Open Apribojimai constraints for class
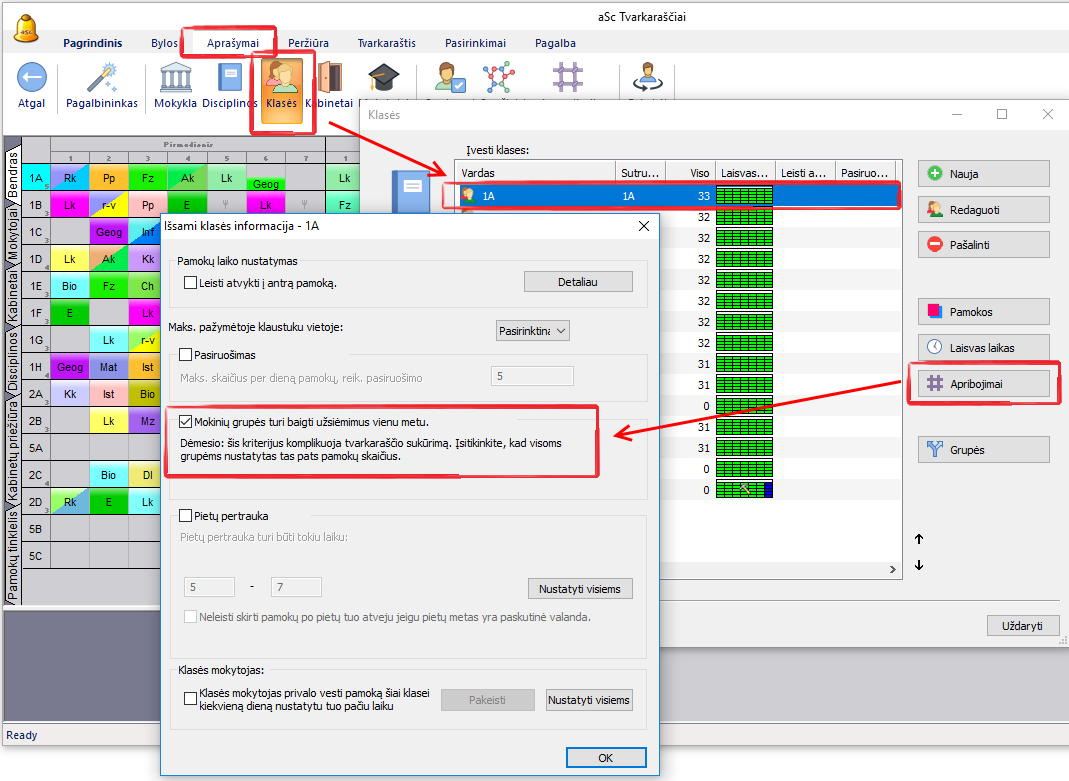The image size is (1069, 781). tap(983, 383)
